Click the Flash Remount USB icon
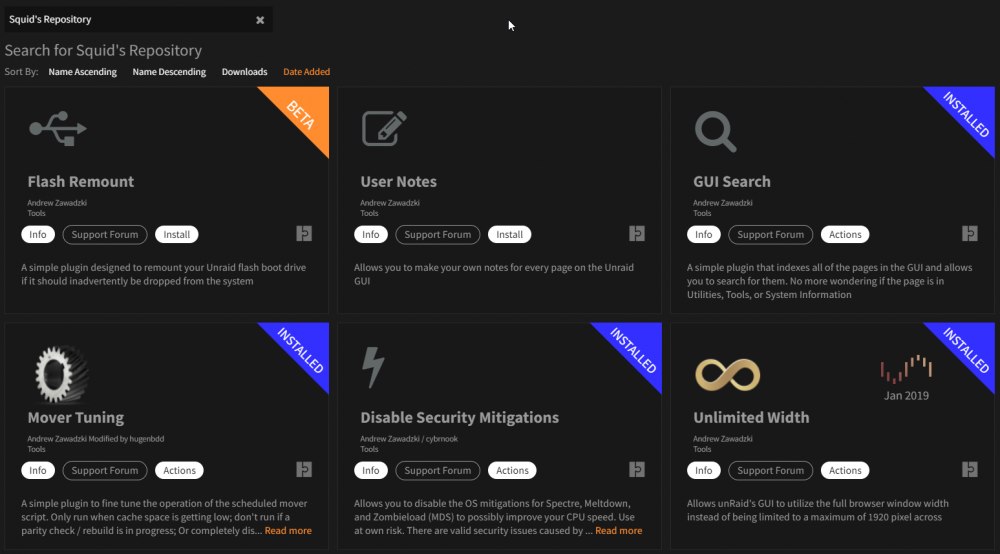 [x=58, y=129]
